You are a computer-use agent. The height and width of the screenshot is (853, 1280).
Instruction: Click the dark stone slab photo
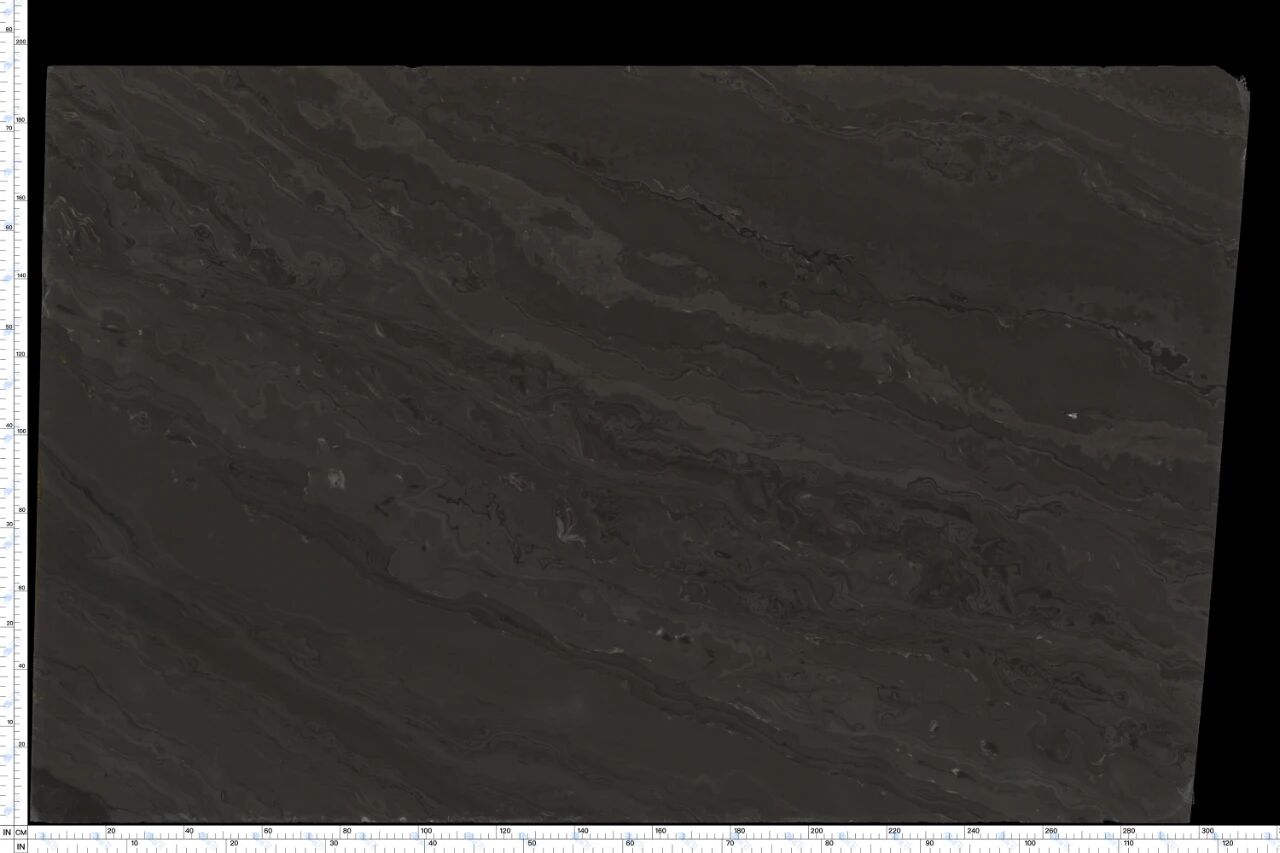[640, 444]
